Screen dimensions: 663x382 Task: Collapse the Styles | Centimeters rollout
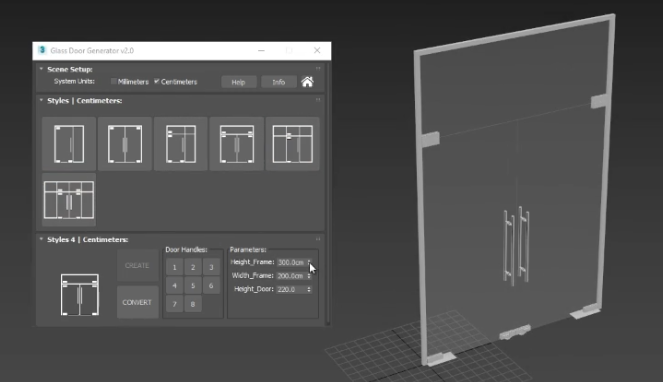pyautogui.click(x=41, y=100)
